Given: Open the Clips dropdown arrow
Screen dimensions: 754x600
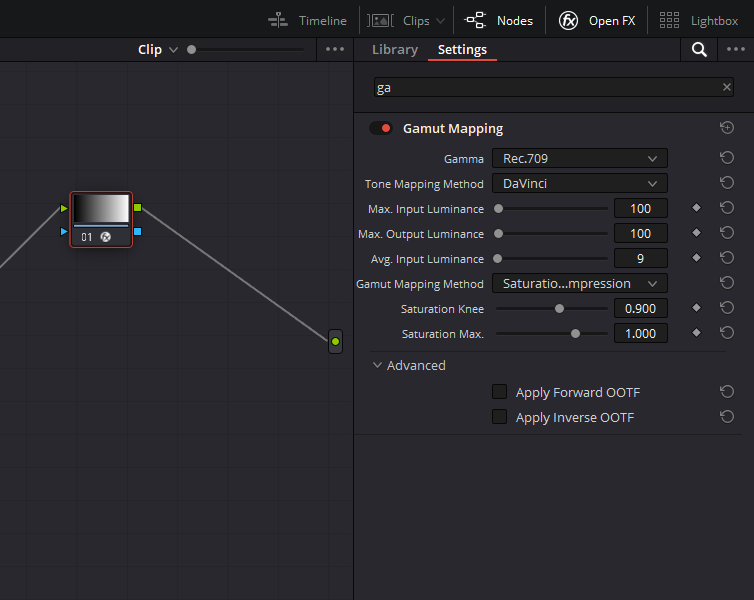Looking at the screenshot, I should (440, 21).
